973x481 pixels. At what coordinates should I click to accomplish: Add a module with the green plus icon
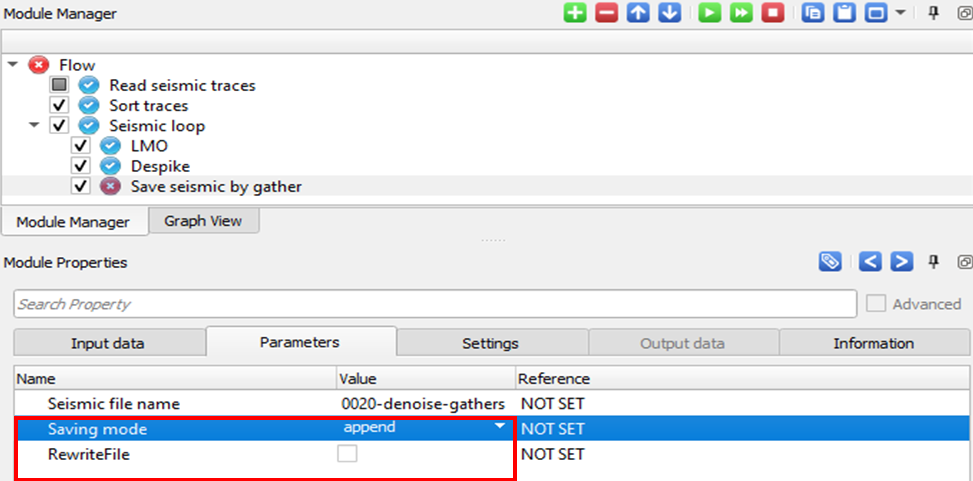pyautogui.click(x=575, y=13)
